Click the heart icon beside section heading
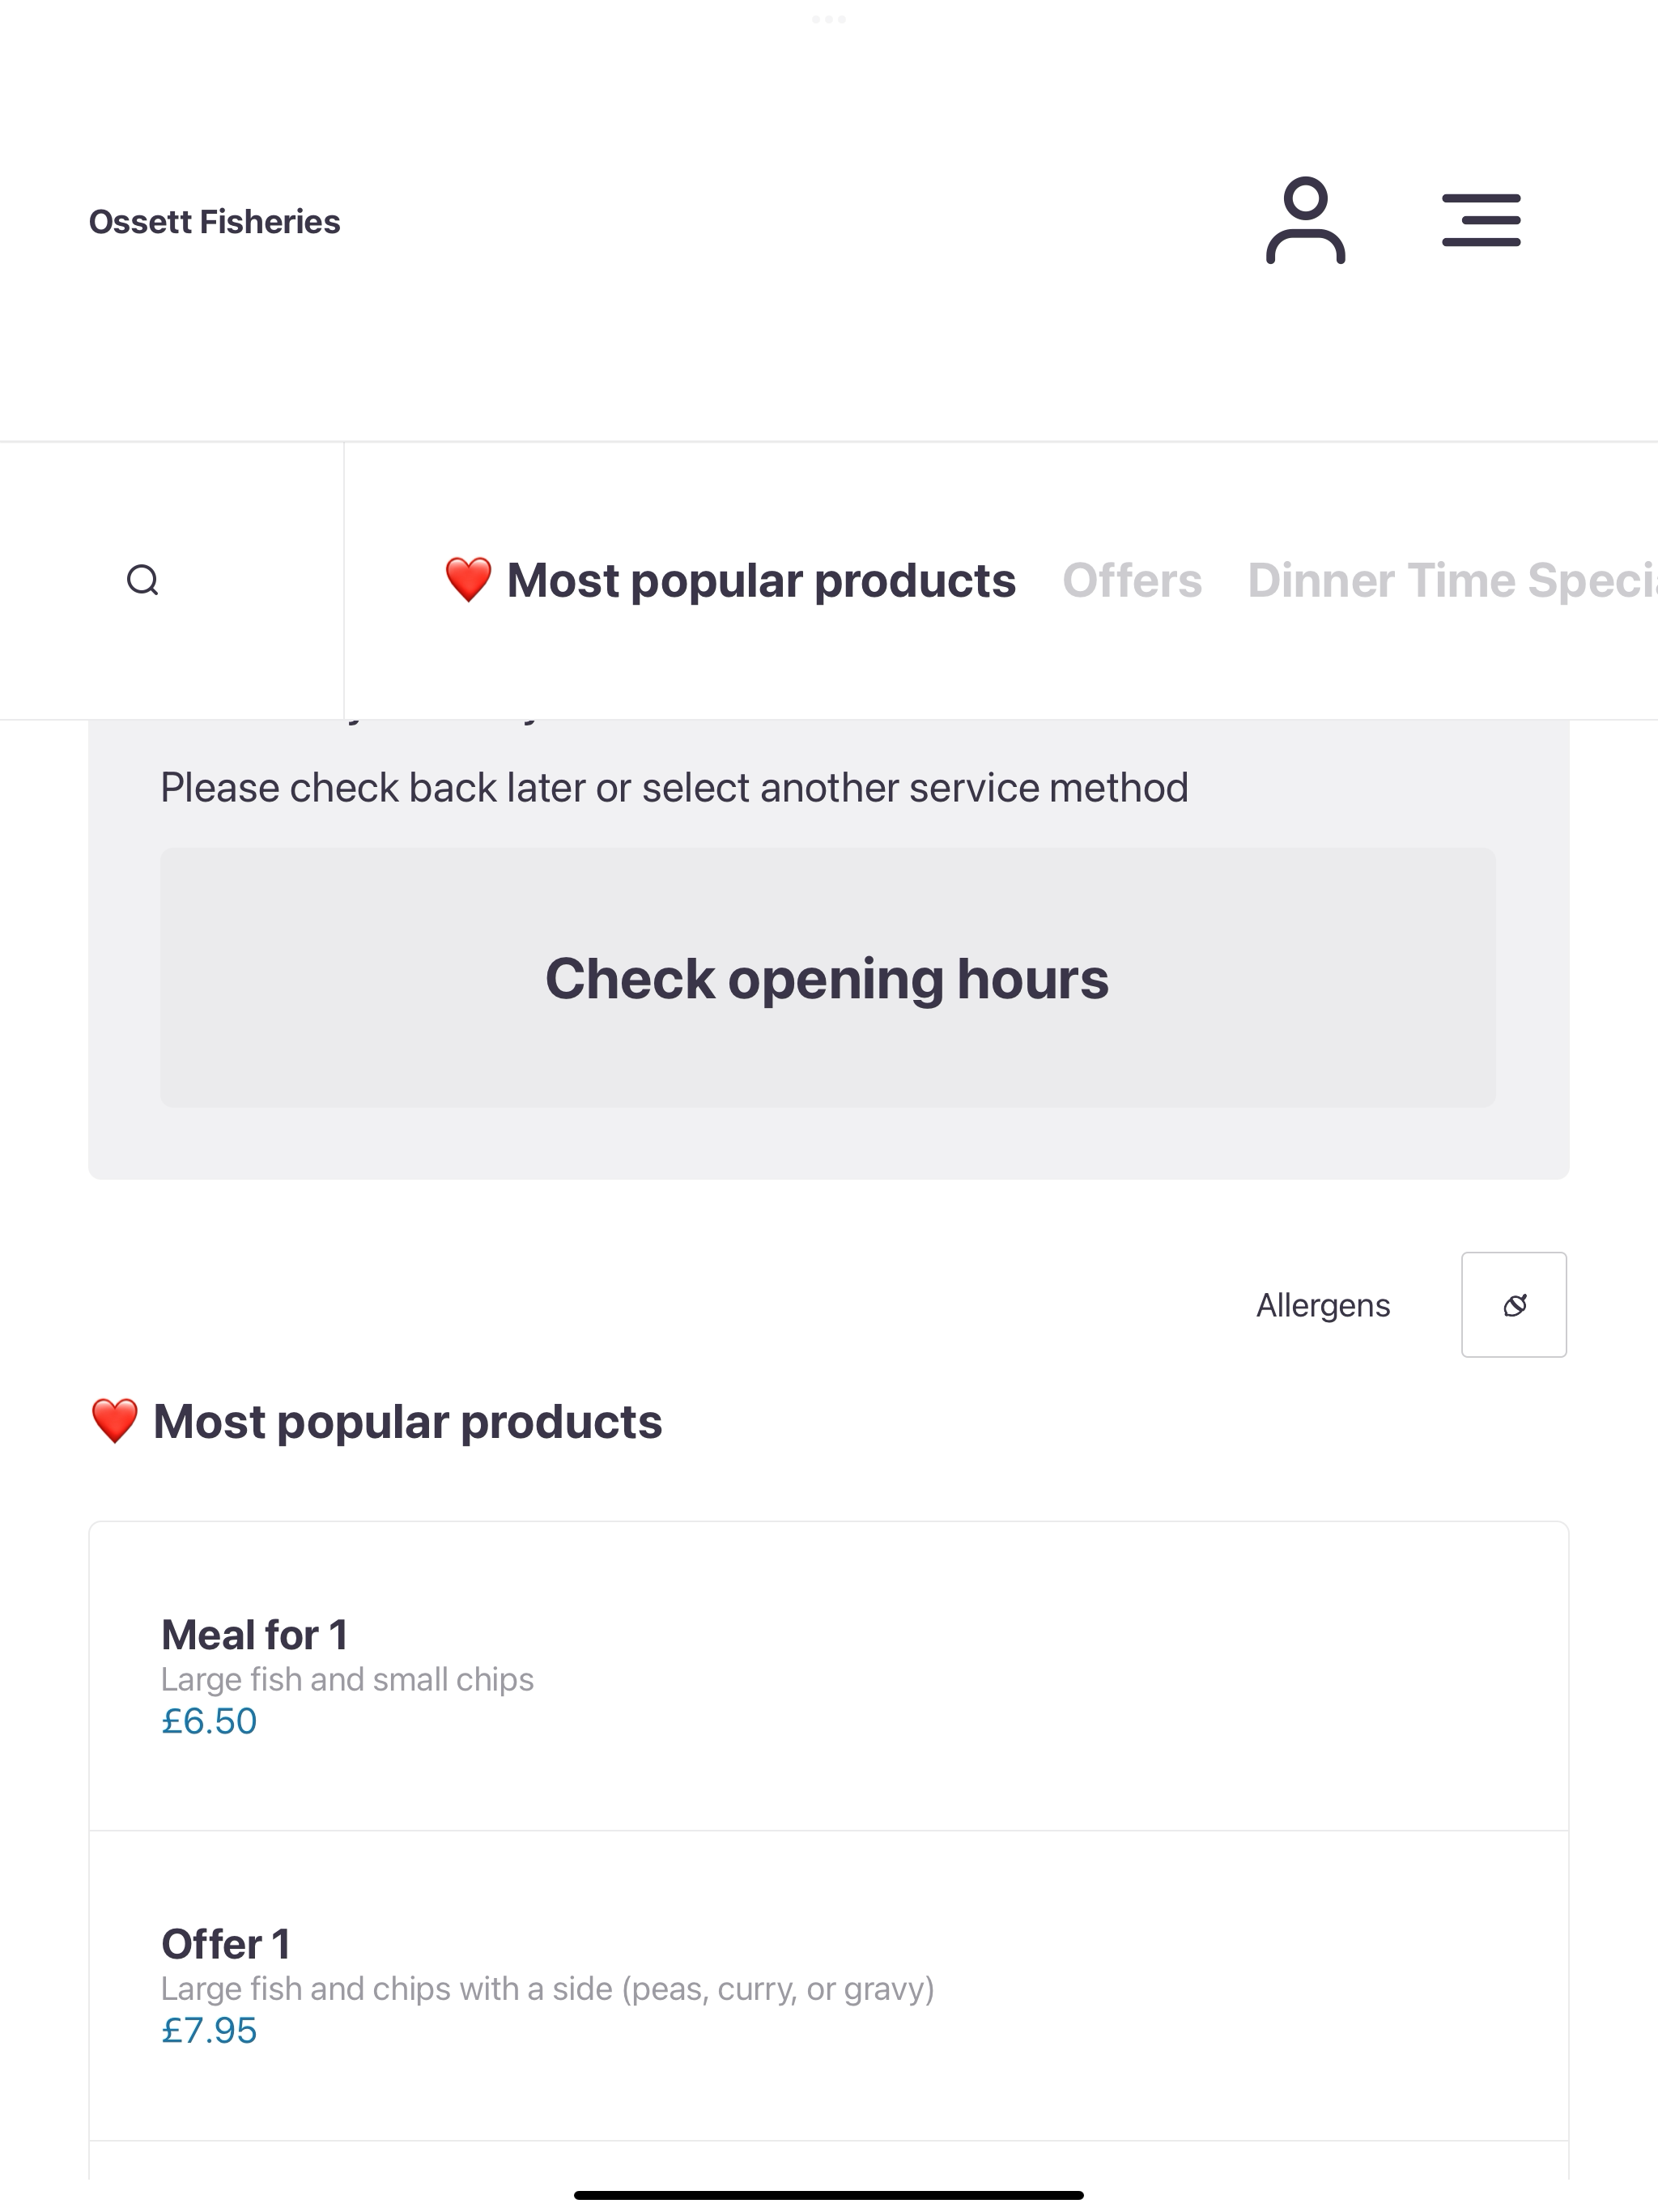The image size is (1658, 2212). coord(114,1421)
